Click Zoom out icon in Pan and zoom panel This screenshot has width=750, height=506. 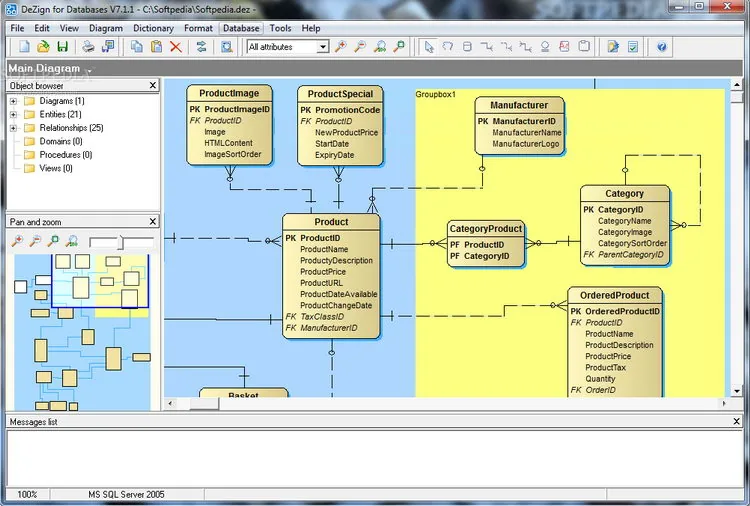[35, 241]
